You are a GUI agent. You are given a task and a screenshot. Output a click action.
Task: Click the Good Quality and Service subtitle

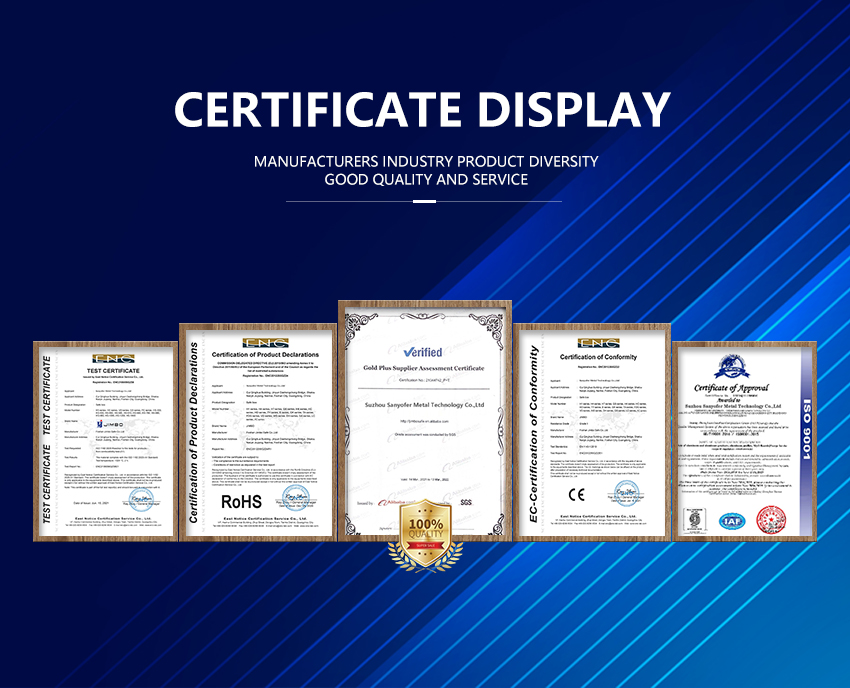click(425, 180)
